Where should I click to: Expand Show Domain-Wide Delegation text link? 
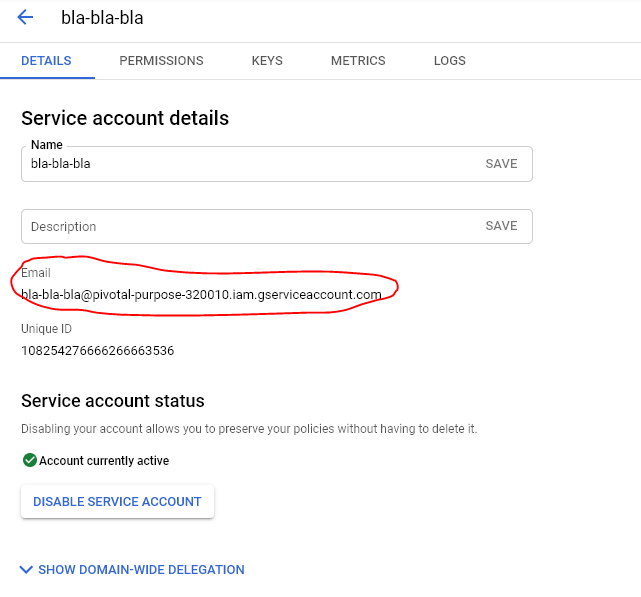tap(141, 570)
